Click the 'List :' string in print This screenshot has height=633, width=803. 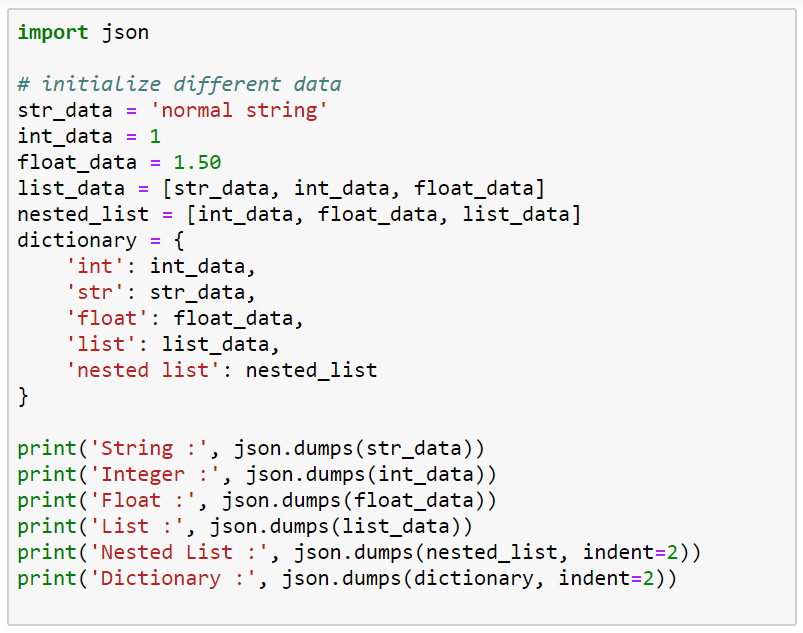[x=138, y=526]
